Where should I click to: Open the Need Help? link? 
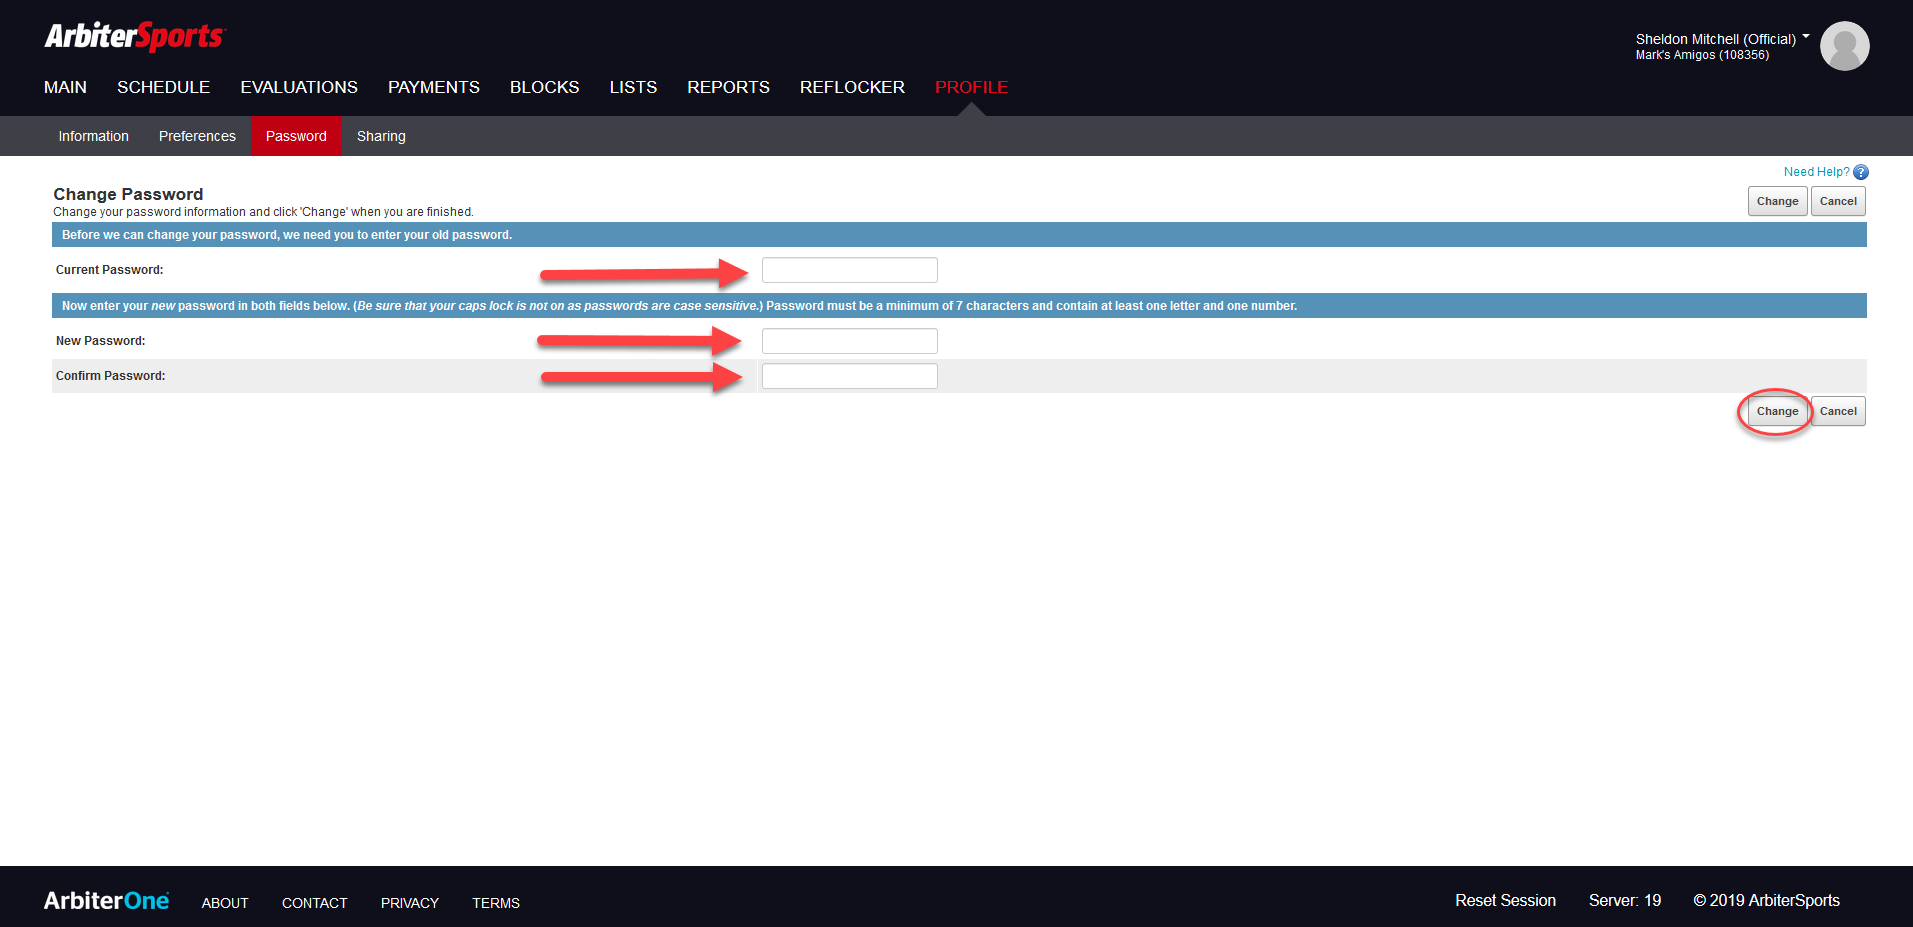pyautogui.click(x=1816, y=172)
